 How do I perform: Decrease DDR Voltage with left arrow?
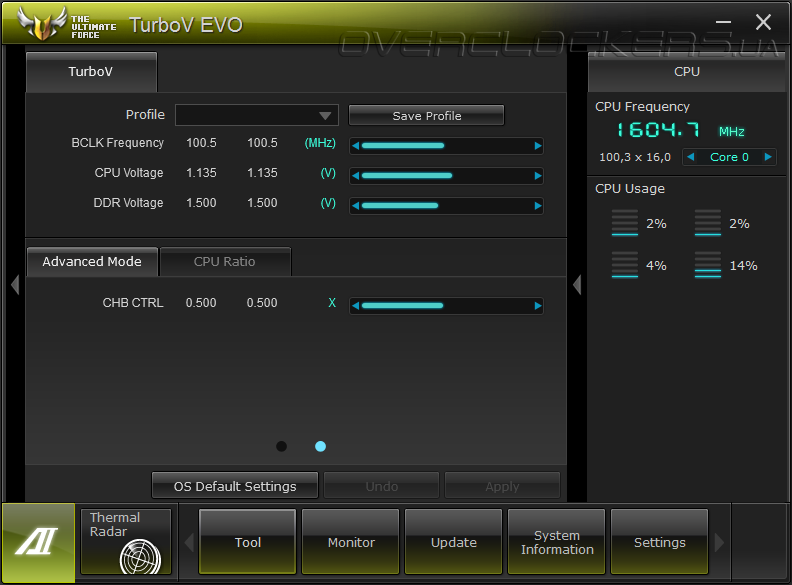(x=356, y=206)
